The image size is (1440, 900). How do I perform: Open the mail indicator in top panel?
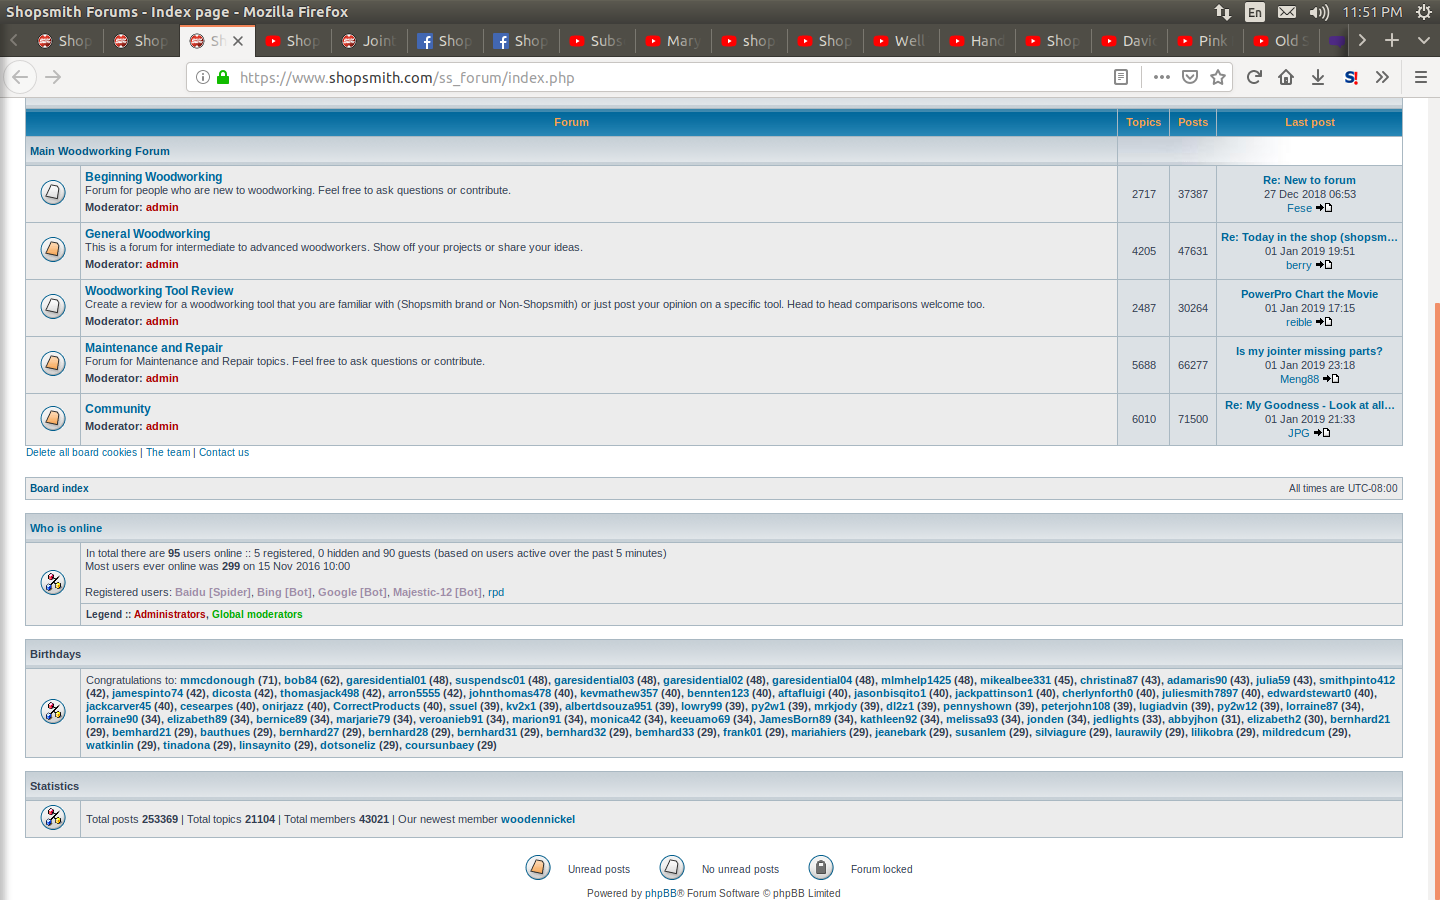pyautogui.click(x=1287, y=12)
